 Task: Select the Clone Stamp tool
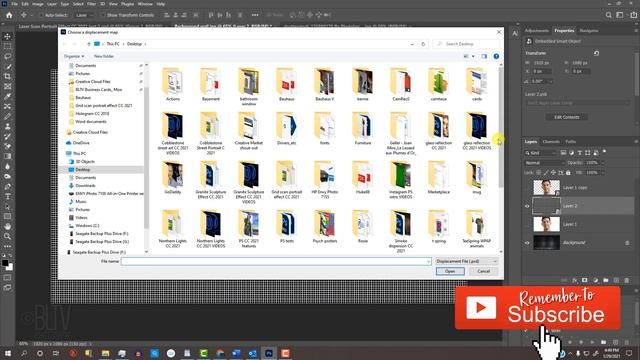point(7,126)
